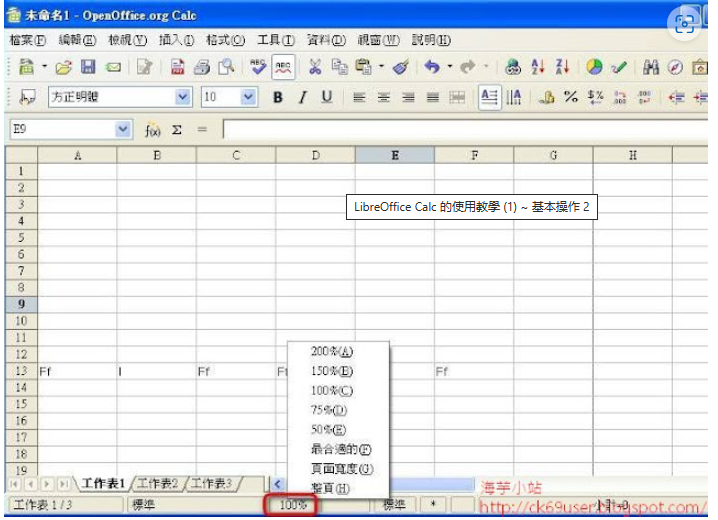Click the New document icon
Screen dimensions: 718x520
click(26, 67)
